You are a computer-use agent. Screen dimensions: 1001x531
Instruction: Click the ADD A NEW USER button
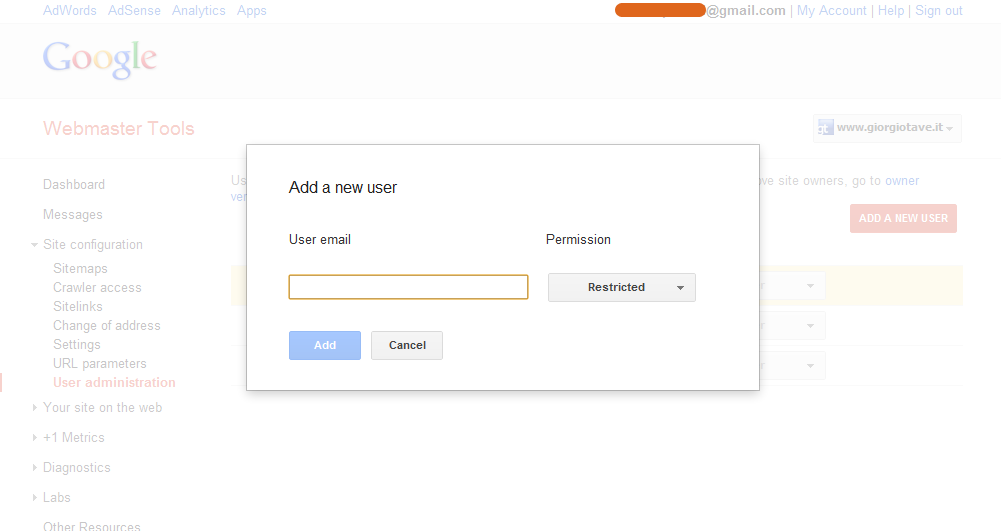903,219
